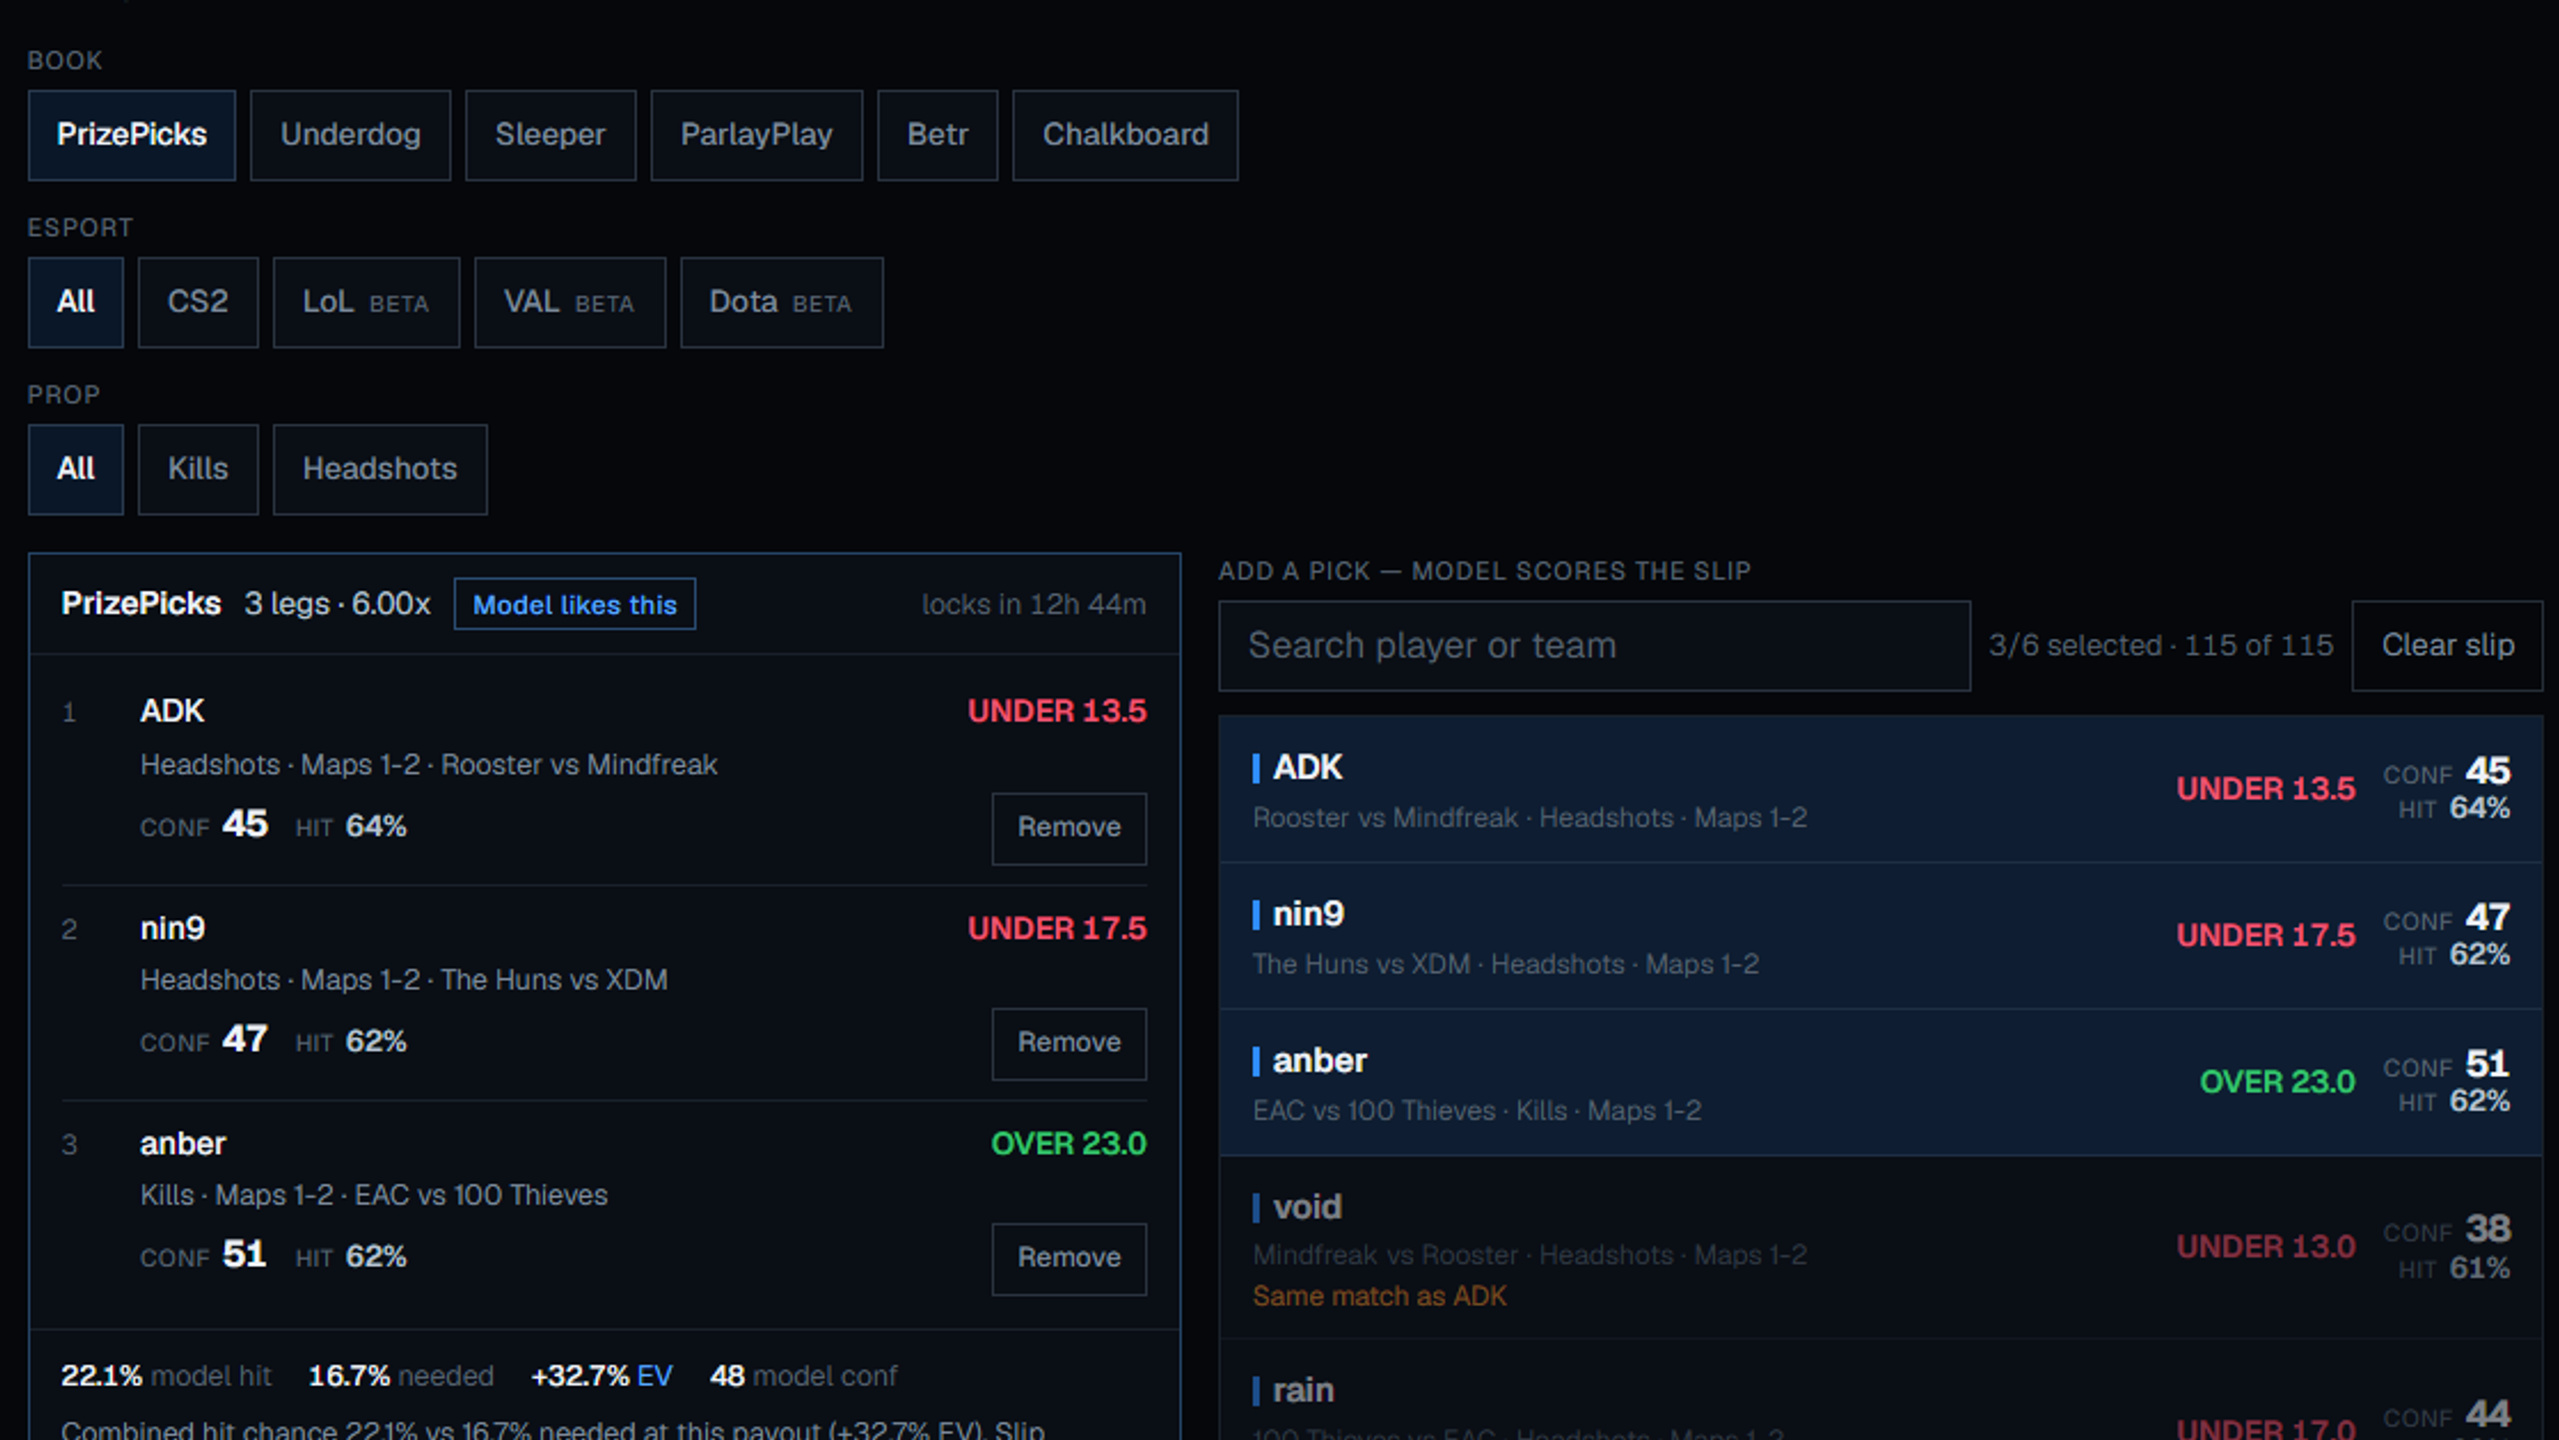Filter props to Headshots
2559x1440 pixels.
pyautogui.click(x=380, y=469)
